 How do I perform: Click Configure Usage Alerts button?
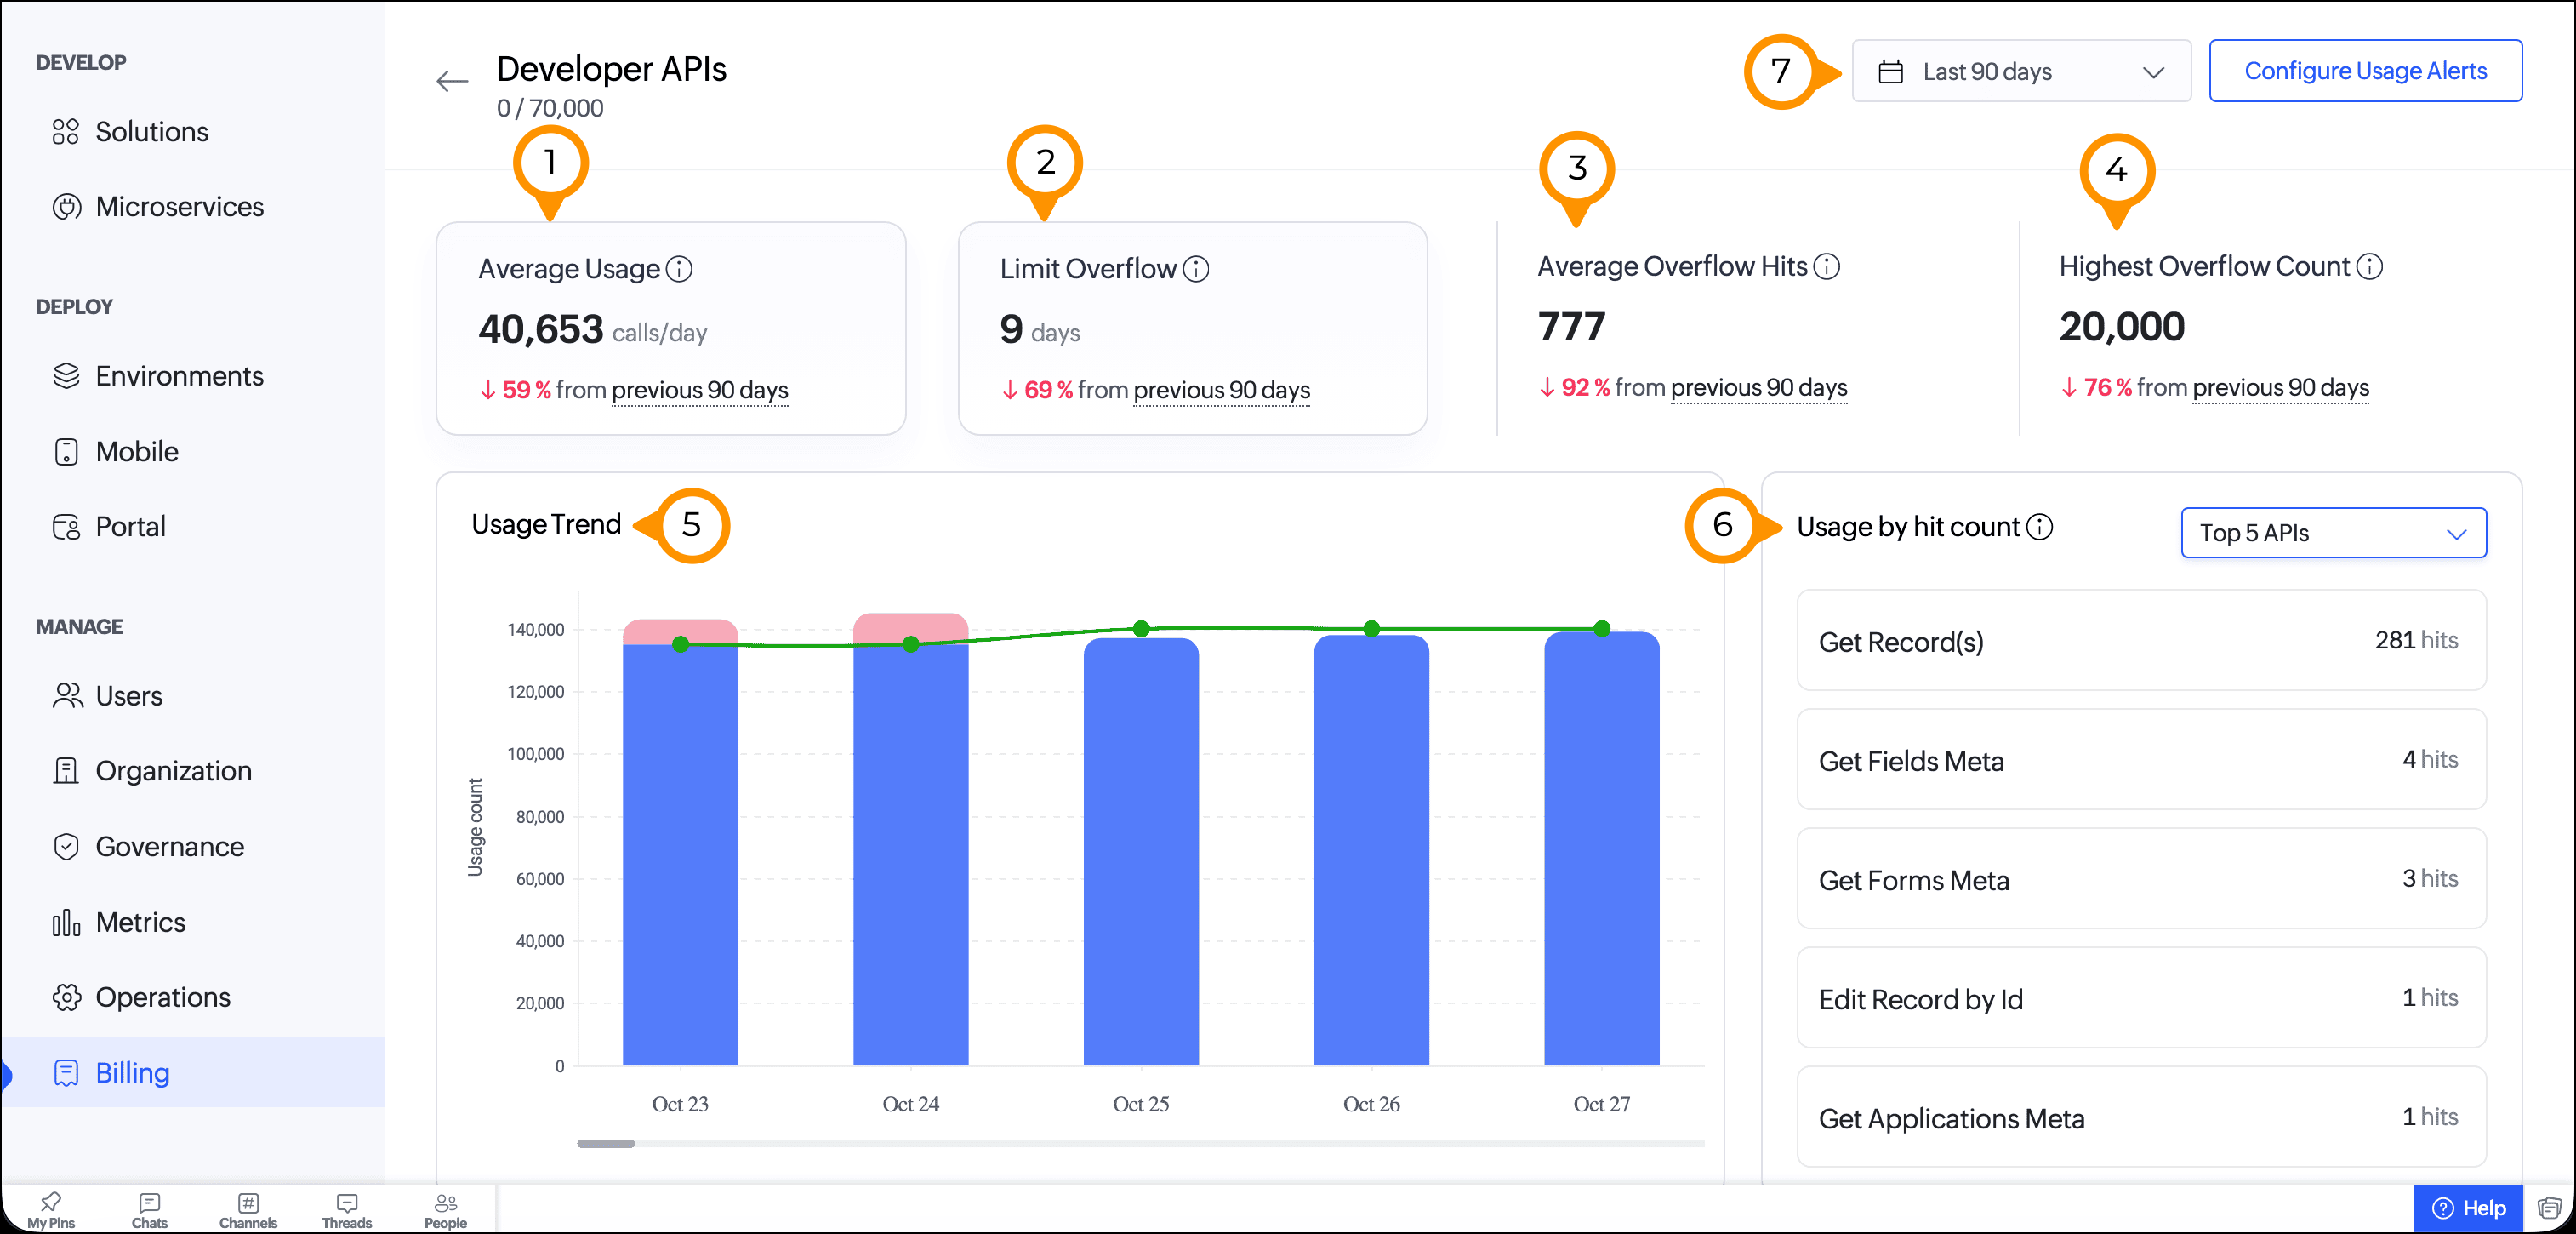point(2365,71)
